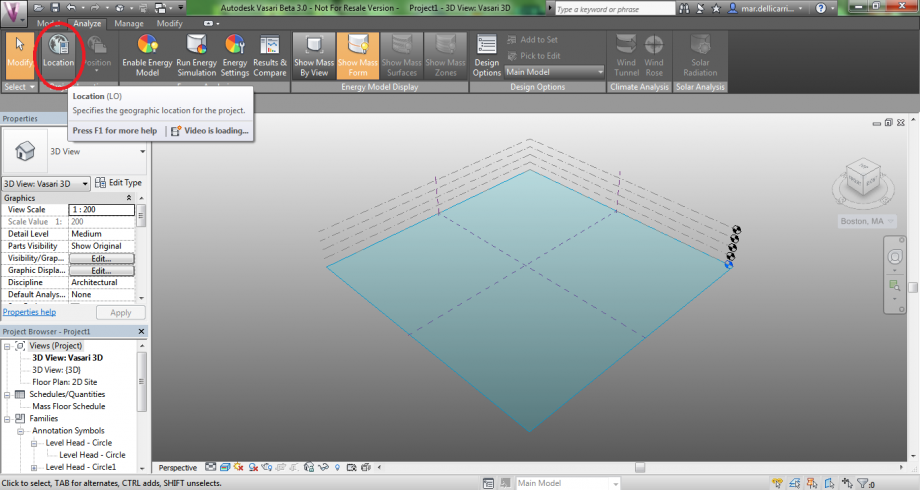
Task: Click Run Energy Simulation
Action: click(x=197, y=56)
